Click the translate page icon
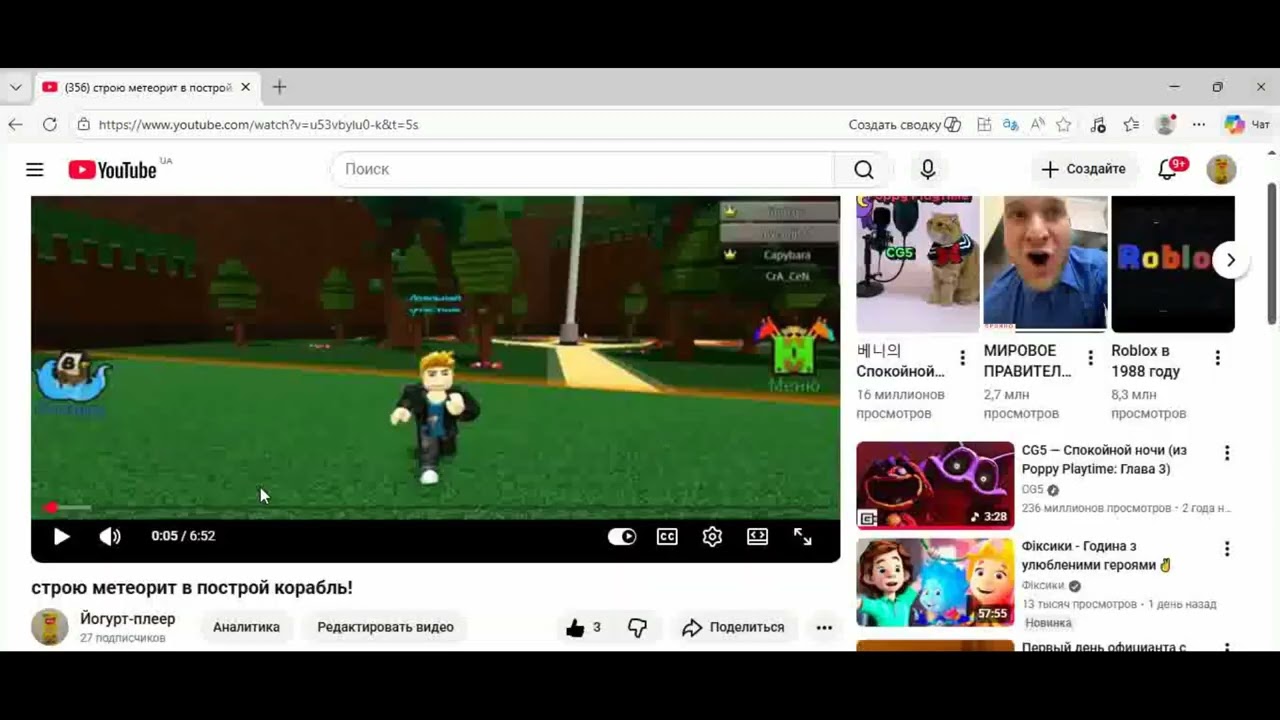The width and height of the screenshot is (1280, 720). coord(1011,125)
